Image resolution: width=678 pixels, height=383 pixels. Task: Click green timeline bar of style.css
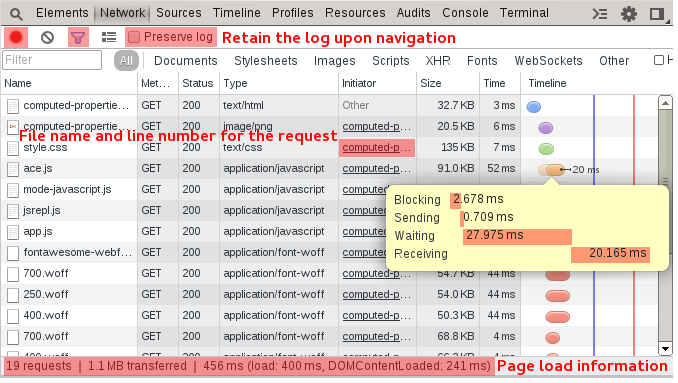pyautogui.click(x=546, y=149)
